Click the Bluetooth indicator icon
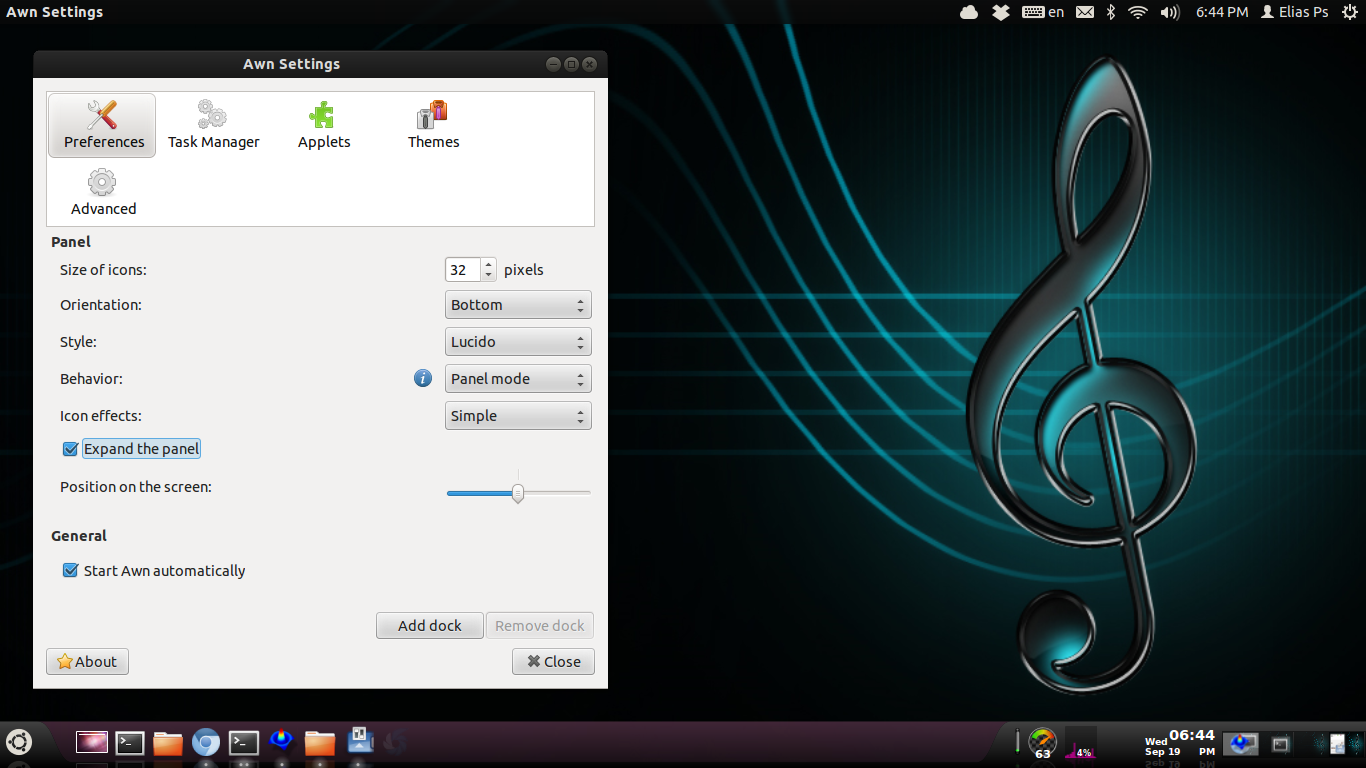This screenshot has height=768, width=1366. tap(1110, 12)
